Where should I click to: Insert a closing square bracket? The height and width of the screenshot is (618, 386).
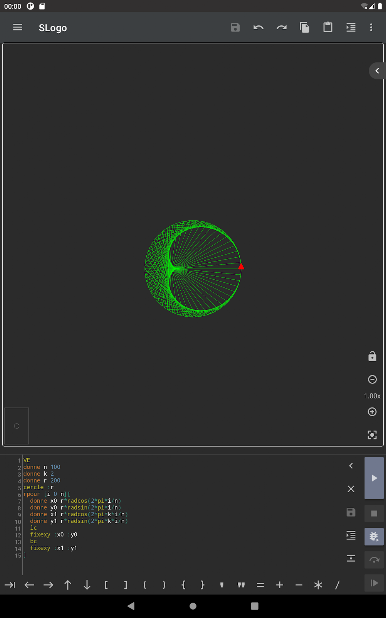point(125,585)
